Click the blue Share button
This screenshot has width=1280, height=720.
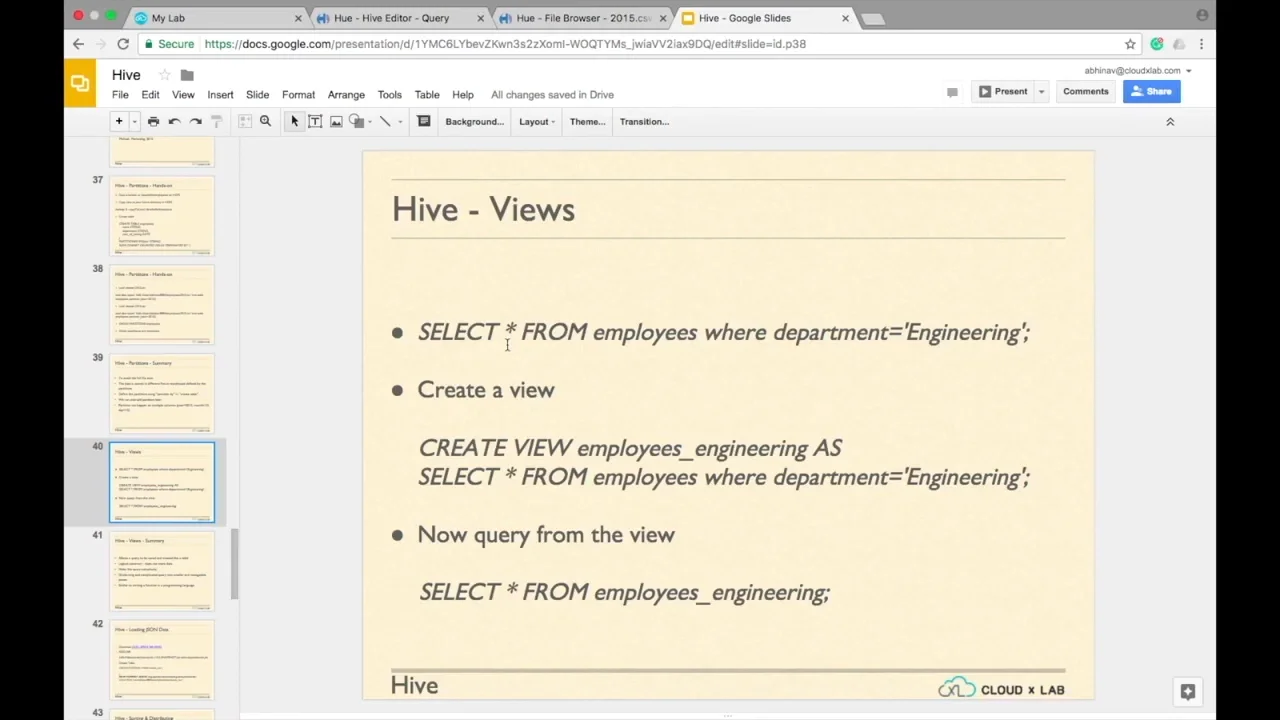(1151, 92)
